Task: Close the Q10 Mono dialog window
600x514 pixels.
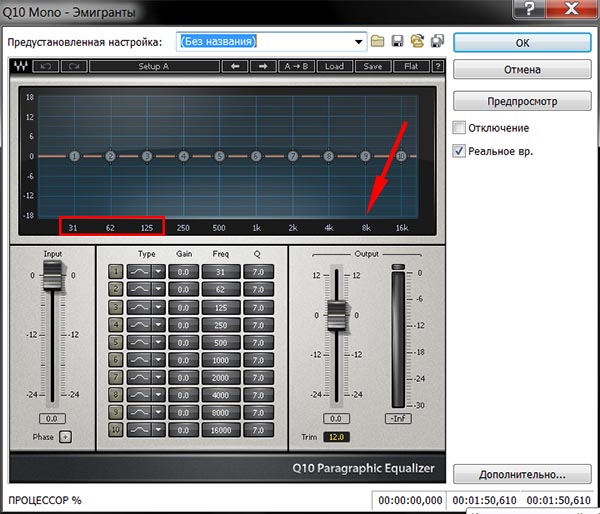Action: 571,8
